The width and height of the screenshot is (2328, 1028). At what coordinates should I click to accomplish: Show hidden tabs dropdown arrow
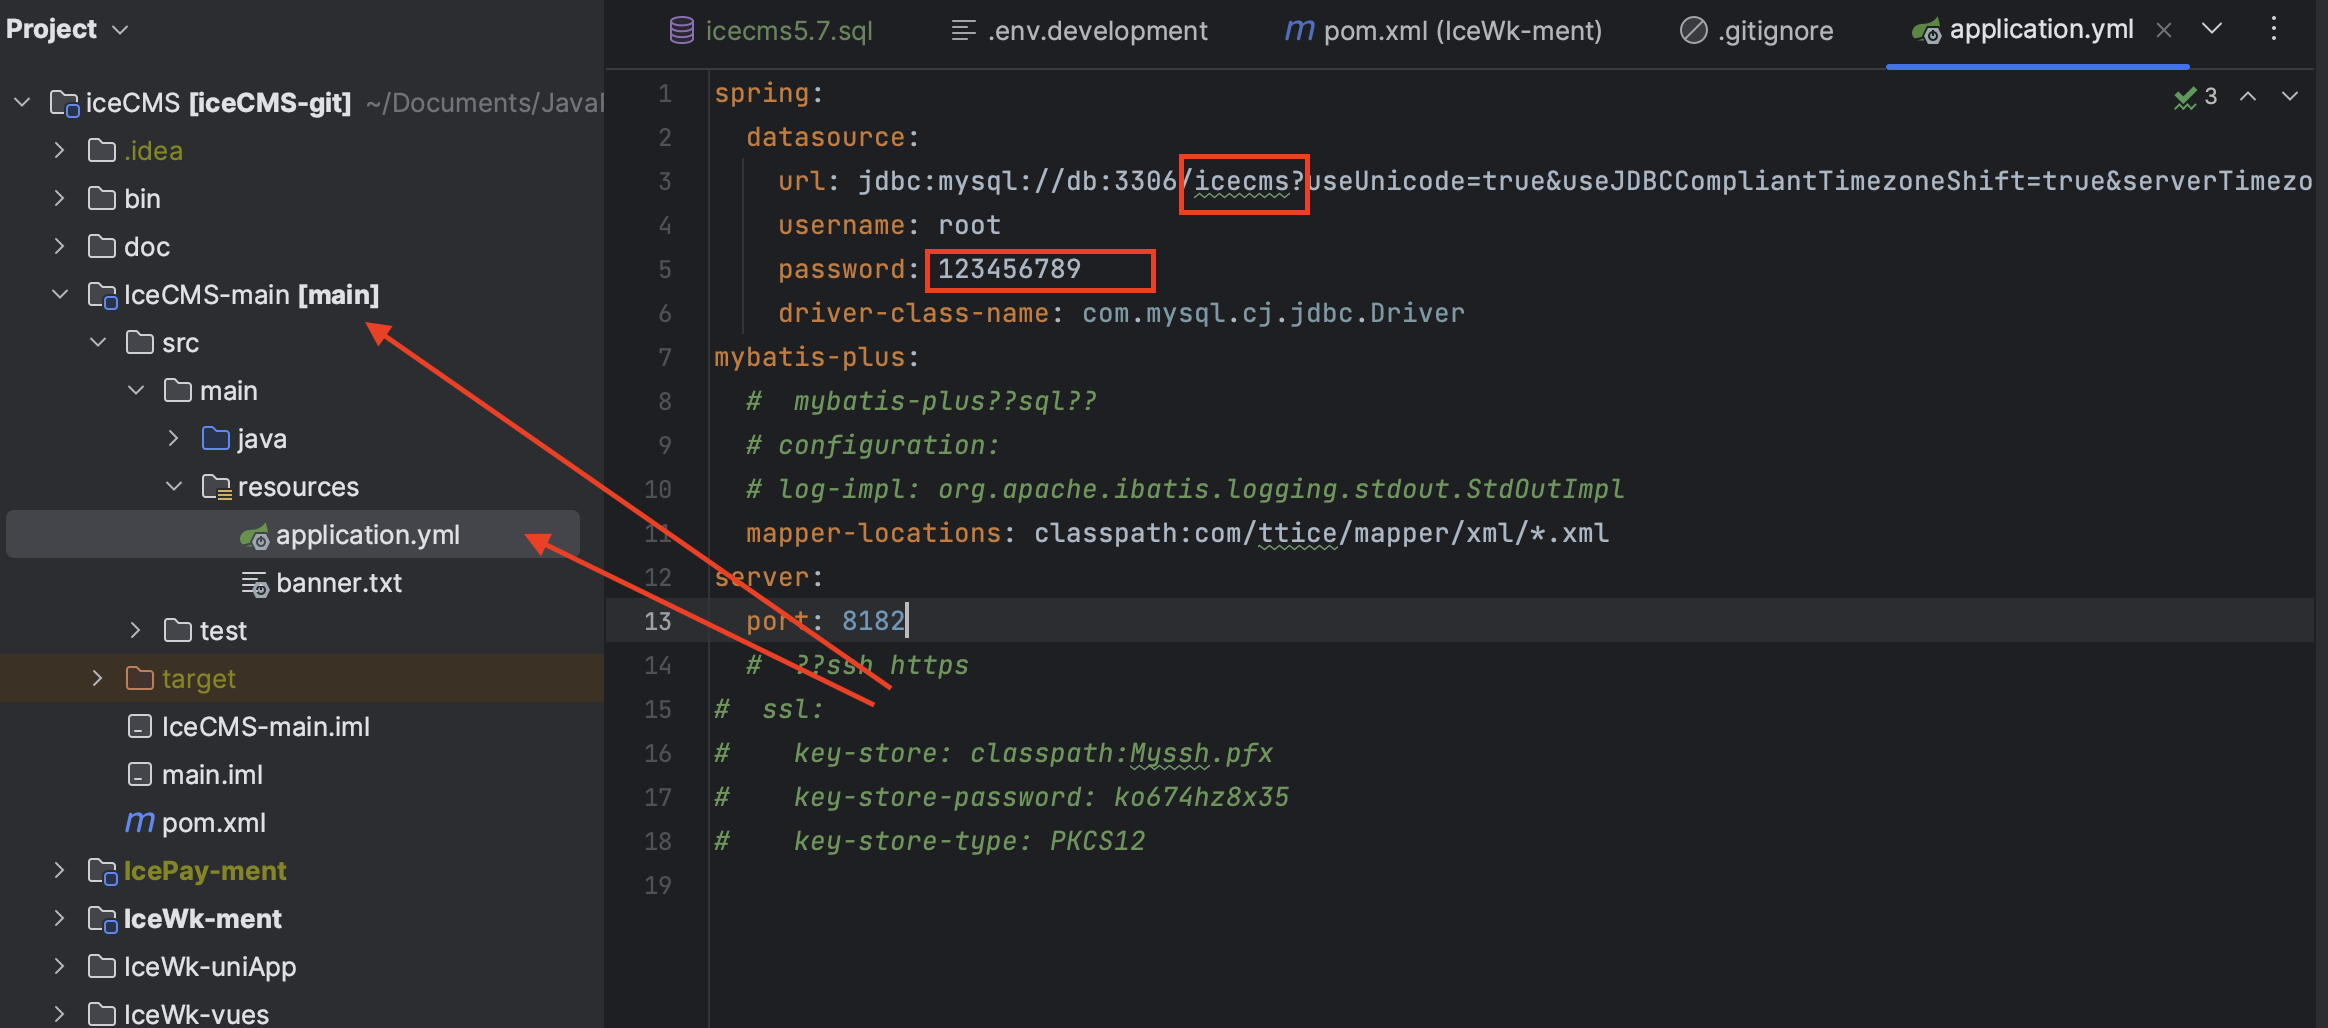pos(2212,29)
